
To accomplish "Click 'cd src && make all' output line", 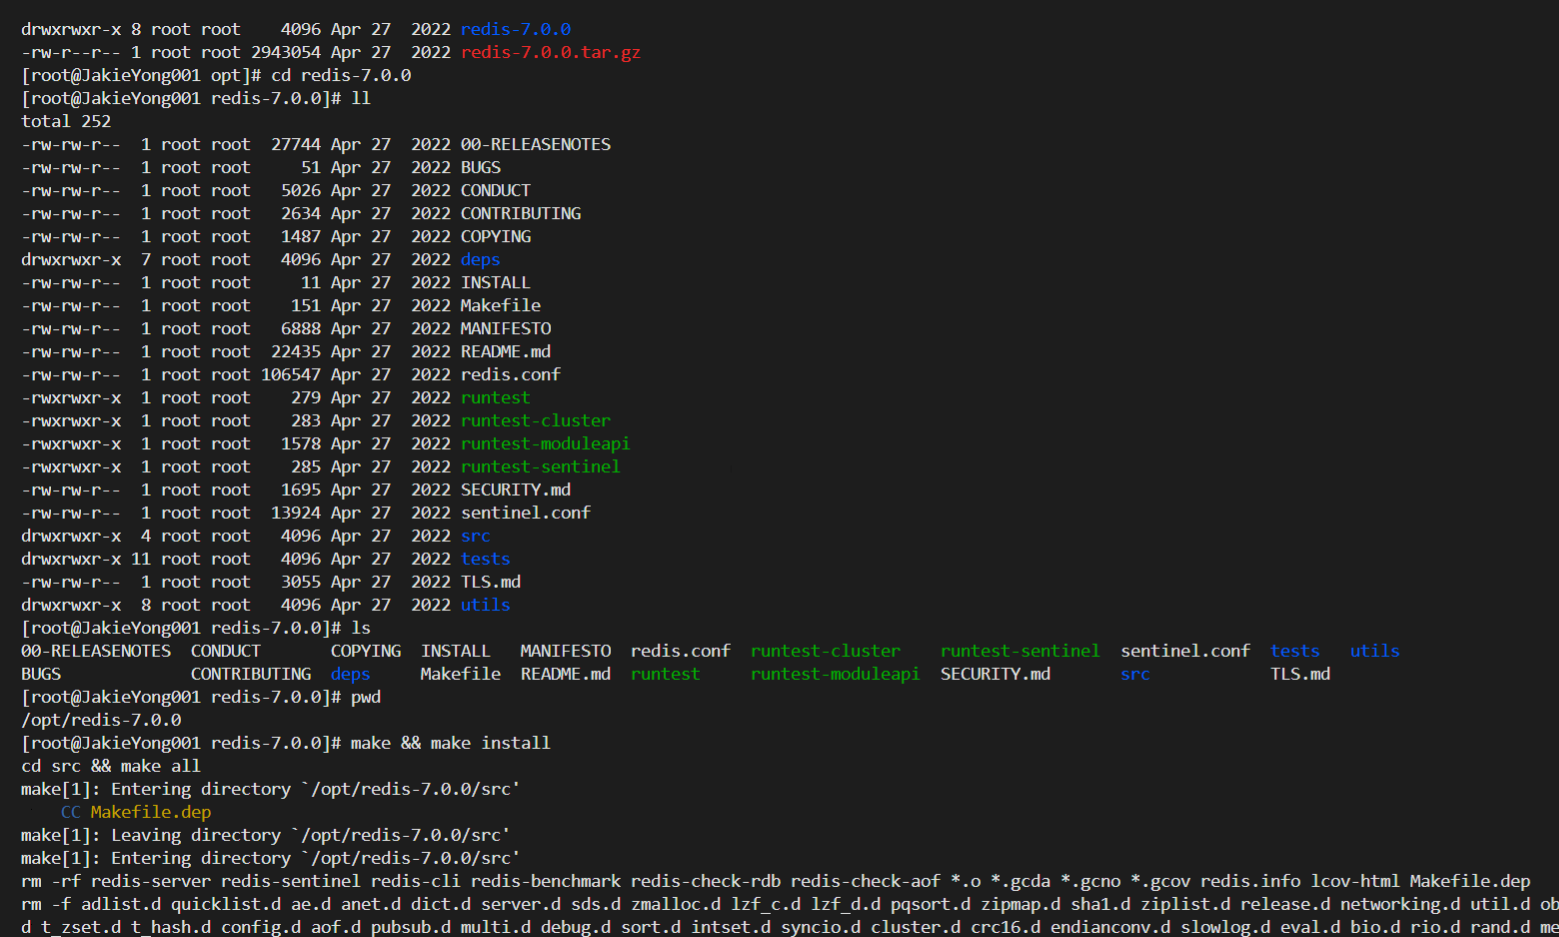I will (111, 765).
